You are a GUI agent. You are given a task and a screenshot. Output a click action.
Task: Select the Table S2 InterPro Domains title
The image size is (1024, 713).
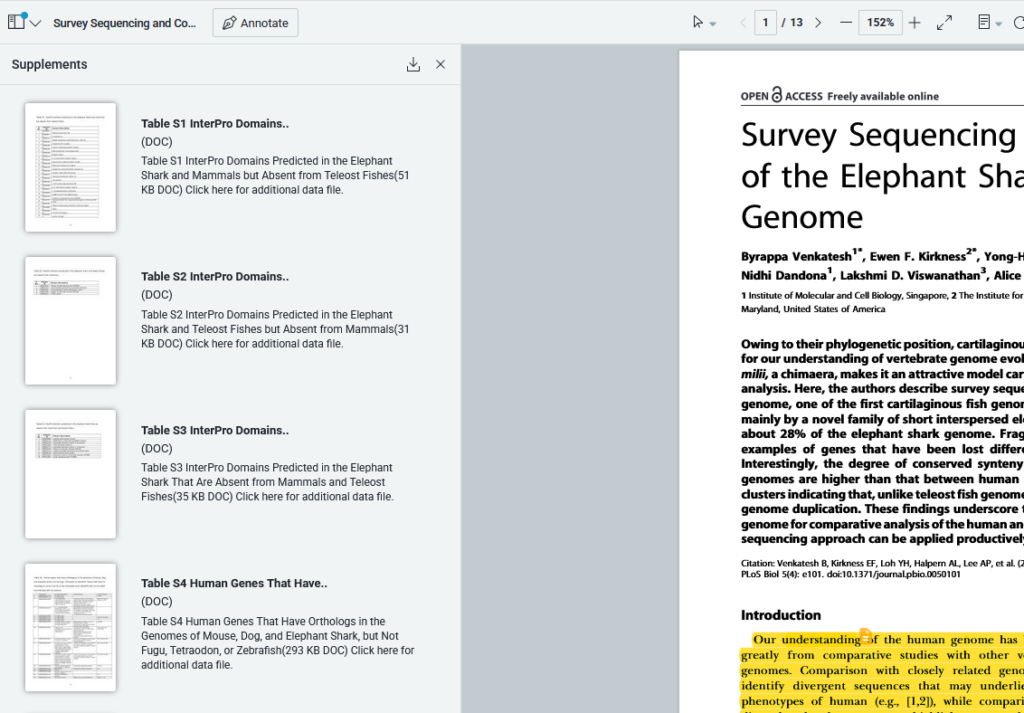(x=215, y=277)
